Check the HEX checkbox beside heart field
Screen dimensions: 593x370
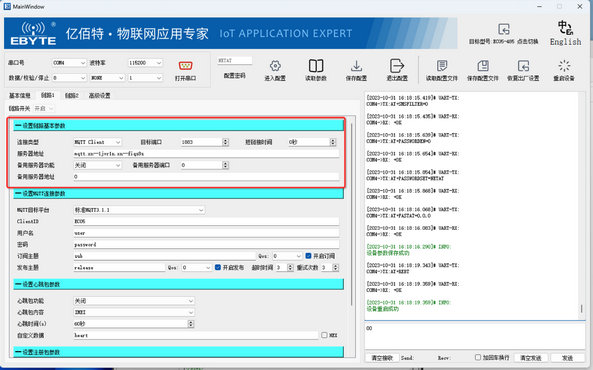(x=324, y=335)
